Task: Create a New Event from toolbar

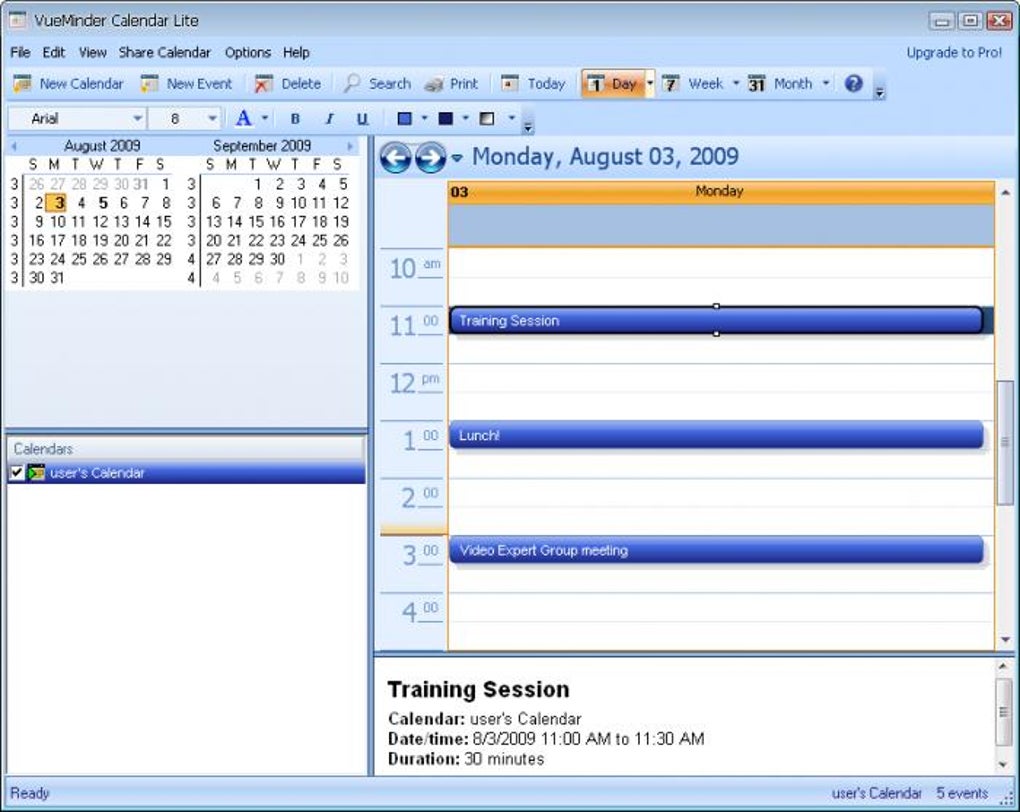Action: click(x=186, y=84)
